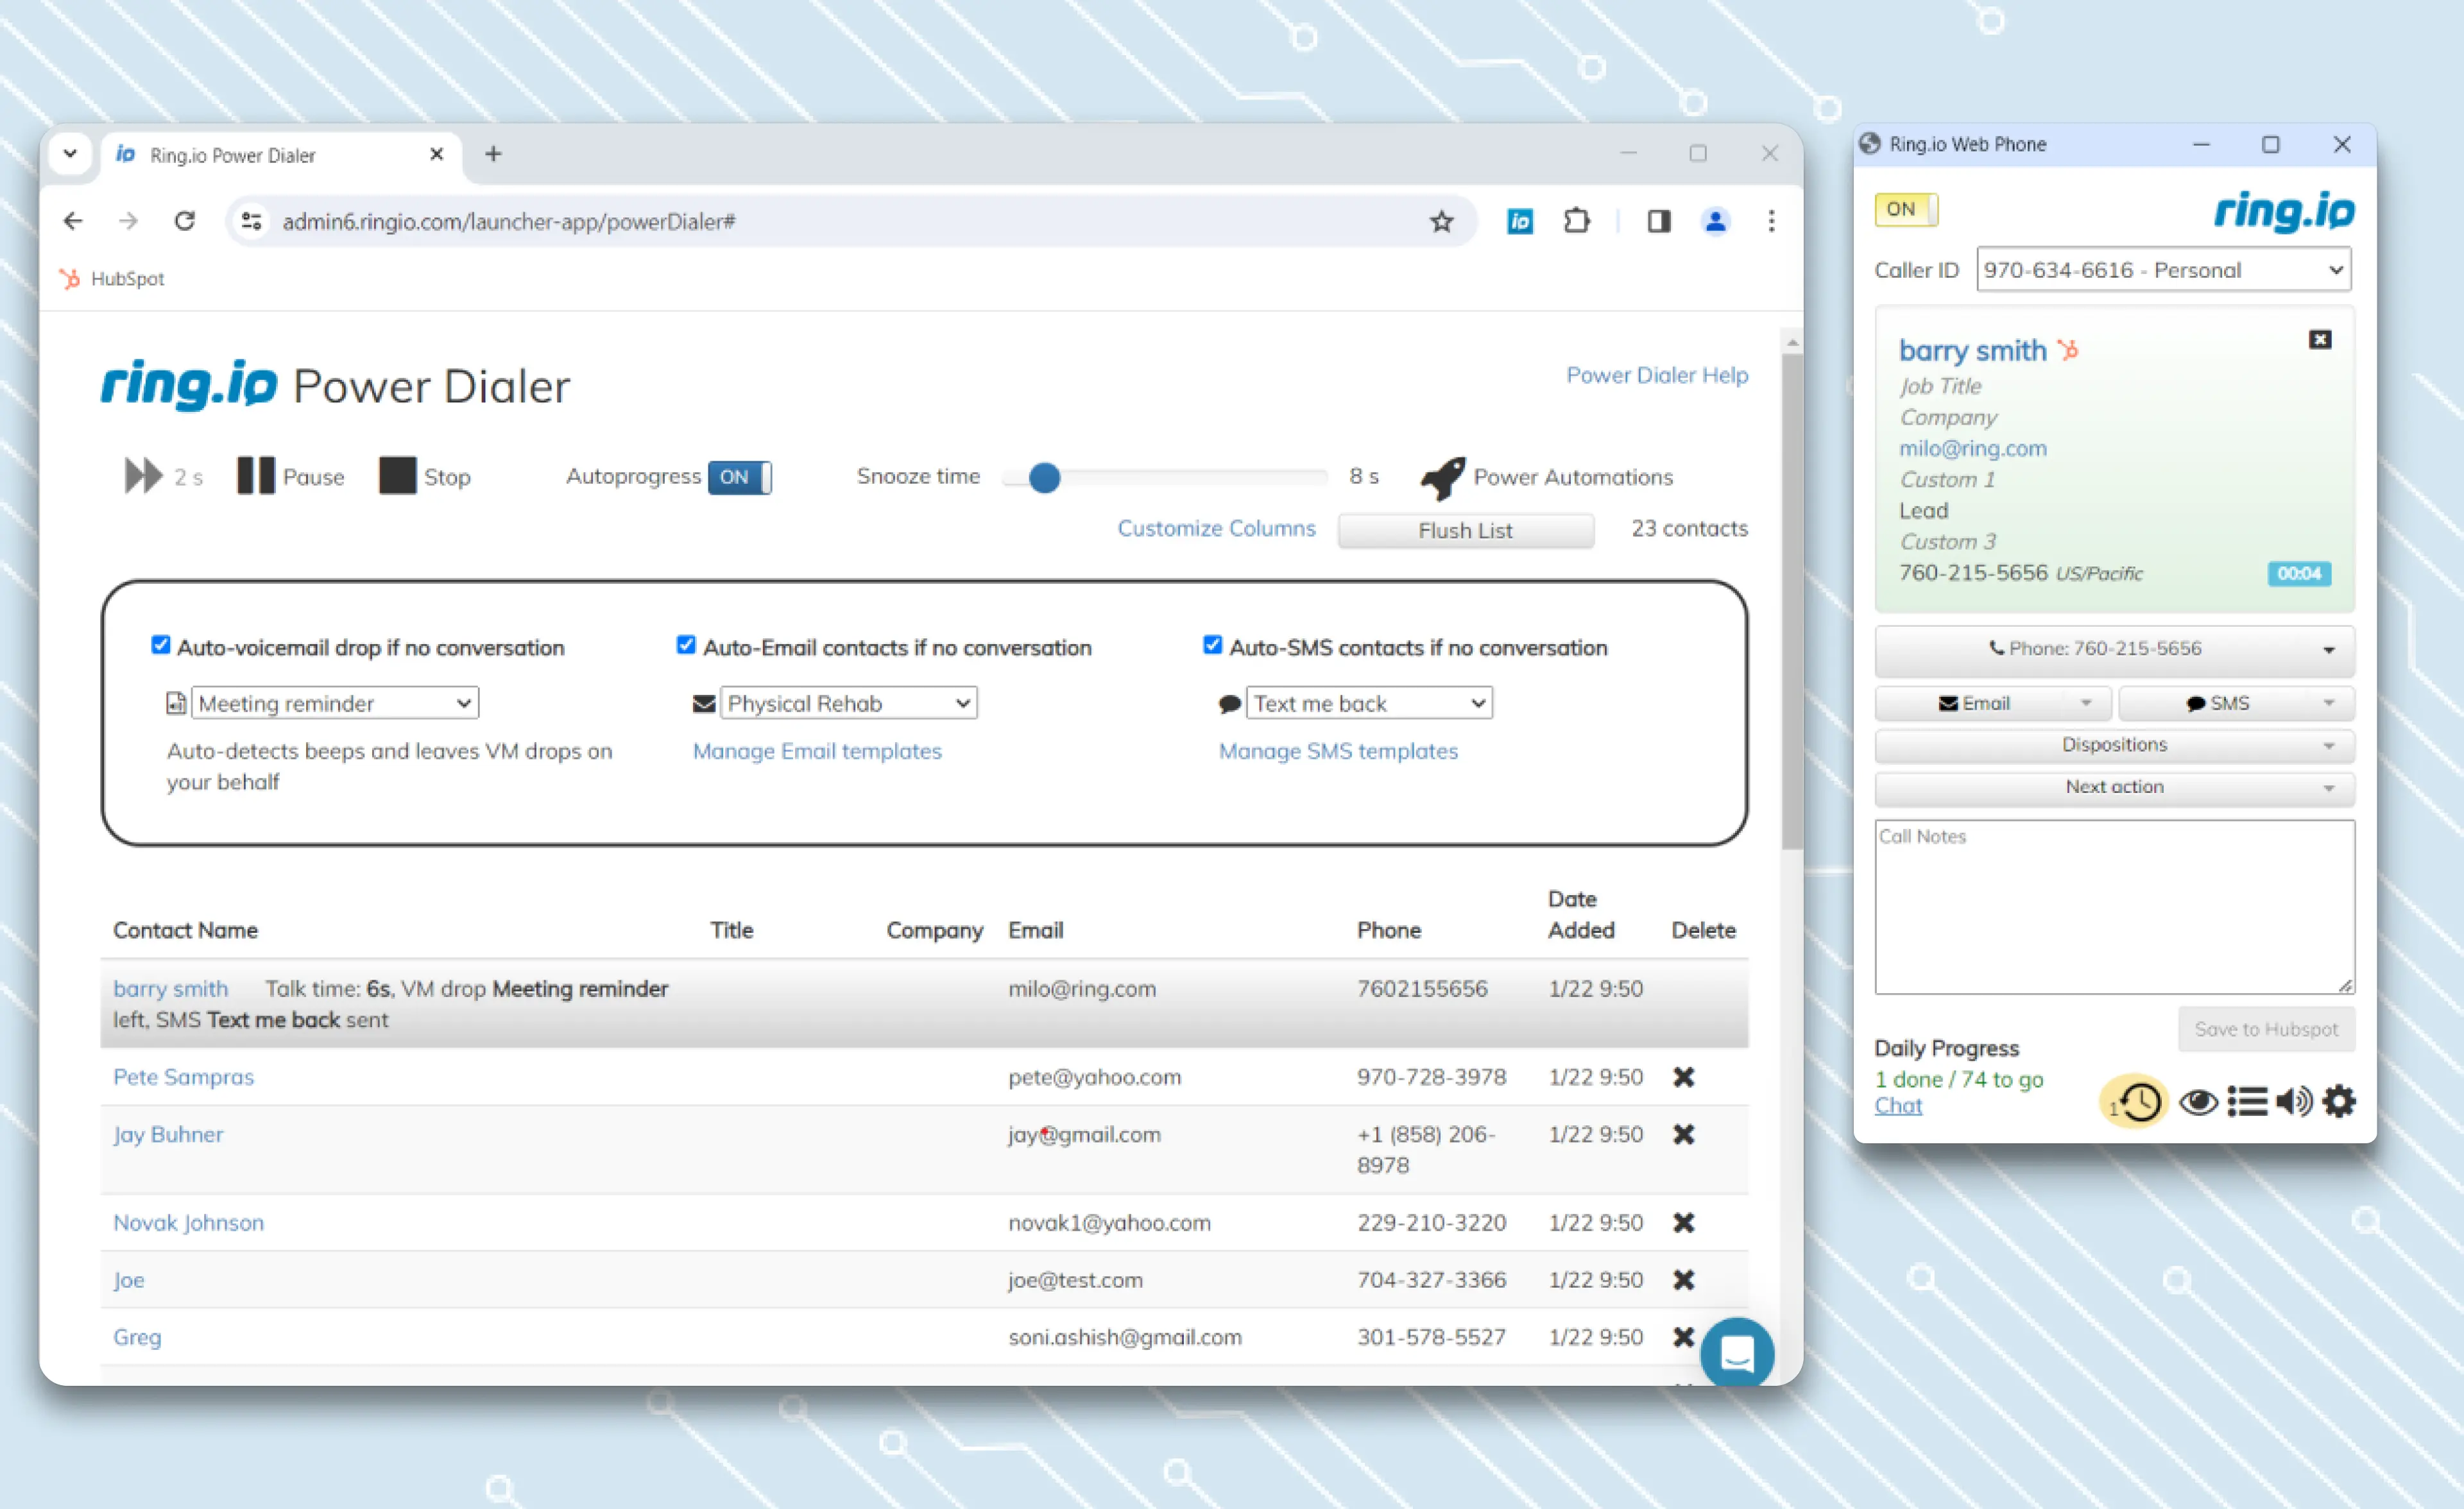This screenshot has width=2464, height=1509.
Task: Expand the Next action dropdown
Action: click(2113, 788)
